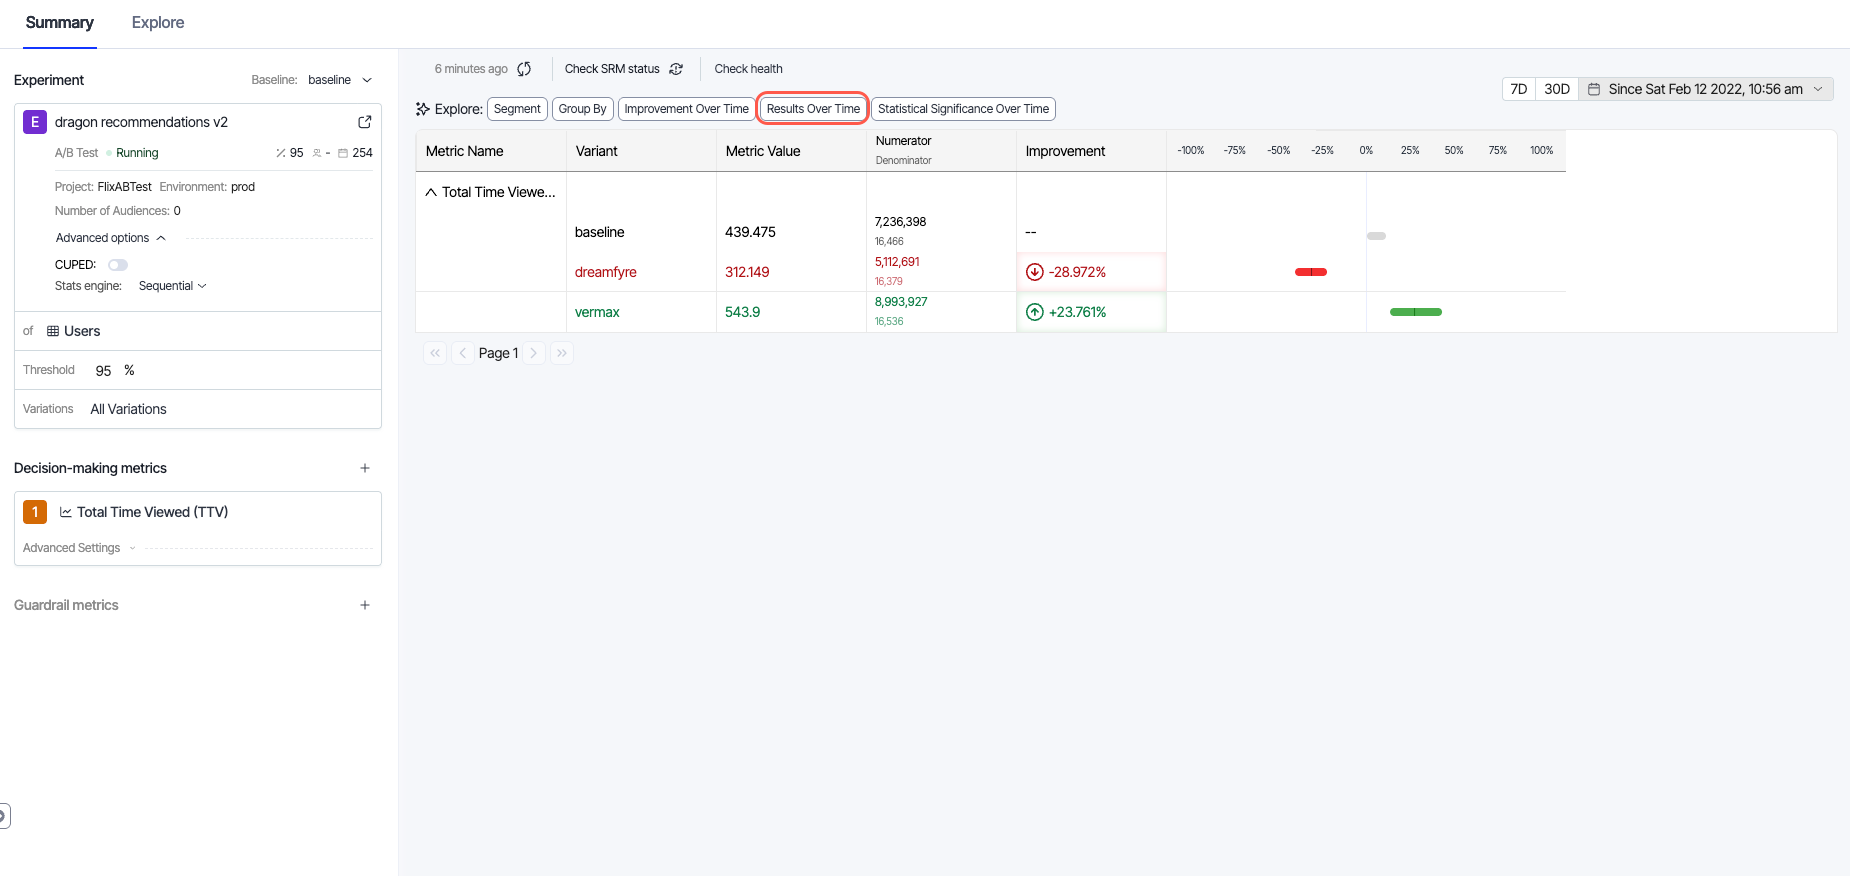Image resolution: width=1850 pixels, height=876 pixels.
Task: Add a guardrail metric with plus icon
Action: pyautogui.click(x=365, y=605)
